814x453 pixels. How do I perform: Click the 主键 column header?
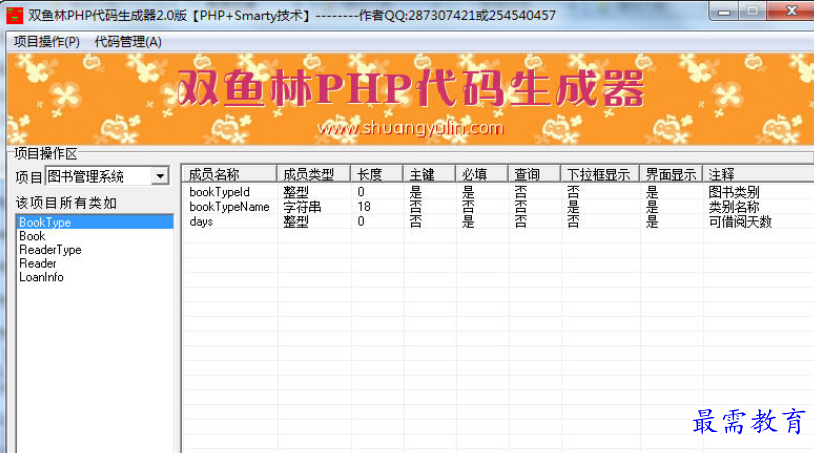click(429, 174)
